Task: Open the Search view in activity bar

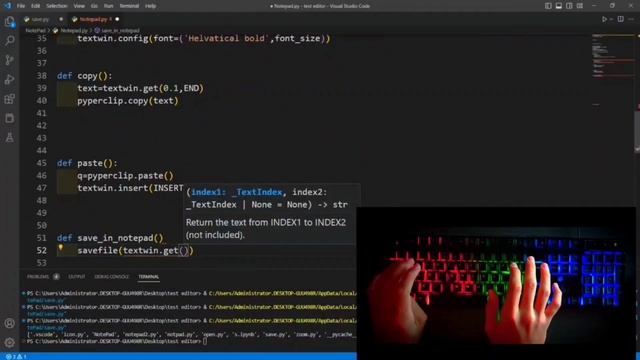Action: [9, 40]
